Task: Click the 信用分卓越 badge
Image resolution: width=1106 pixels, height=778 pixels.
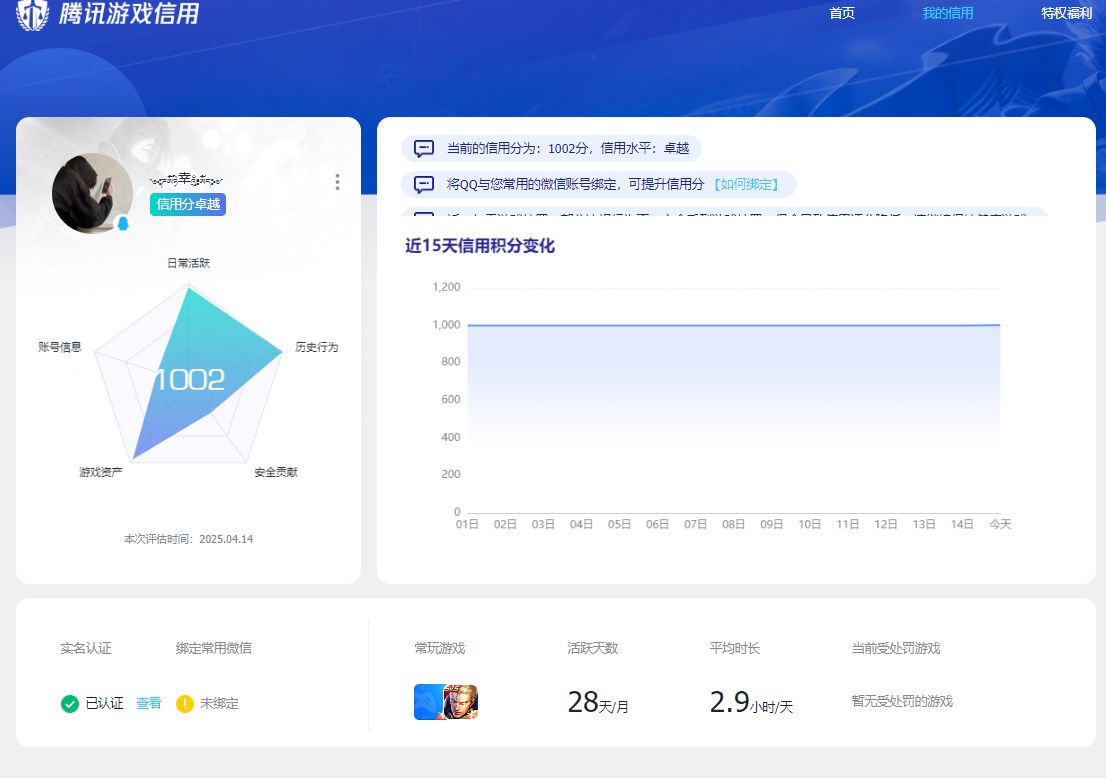Action: (188, 204)
